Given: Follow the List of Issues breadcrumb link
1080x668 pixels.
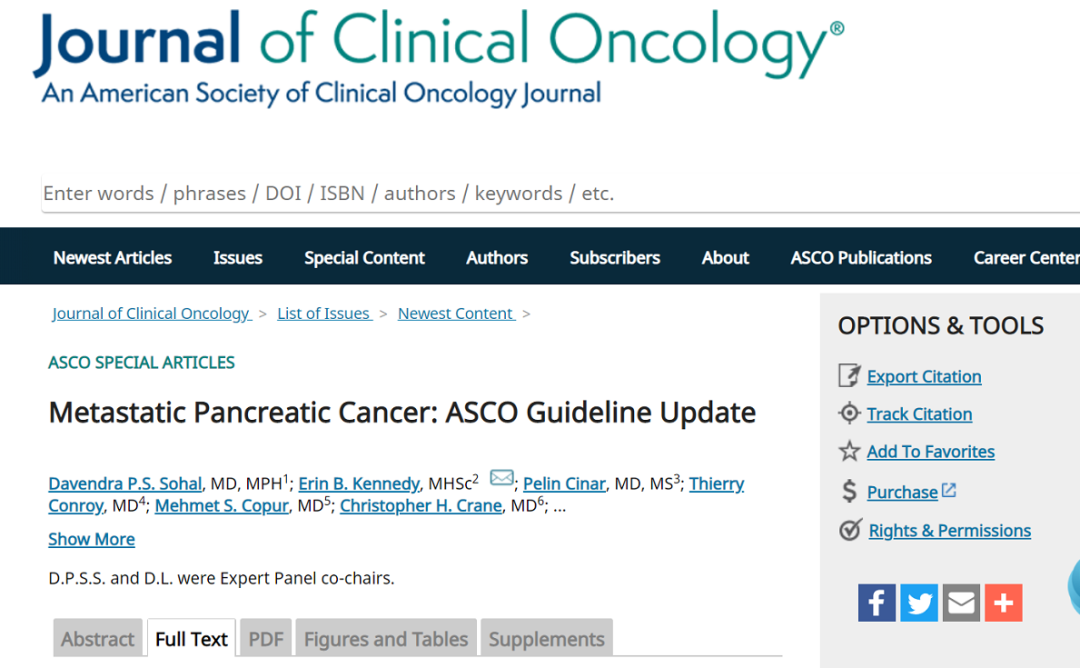Looking at the screenshot, I should 324,313.
